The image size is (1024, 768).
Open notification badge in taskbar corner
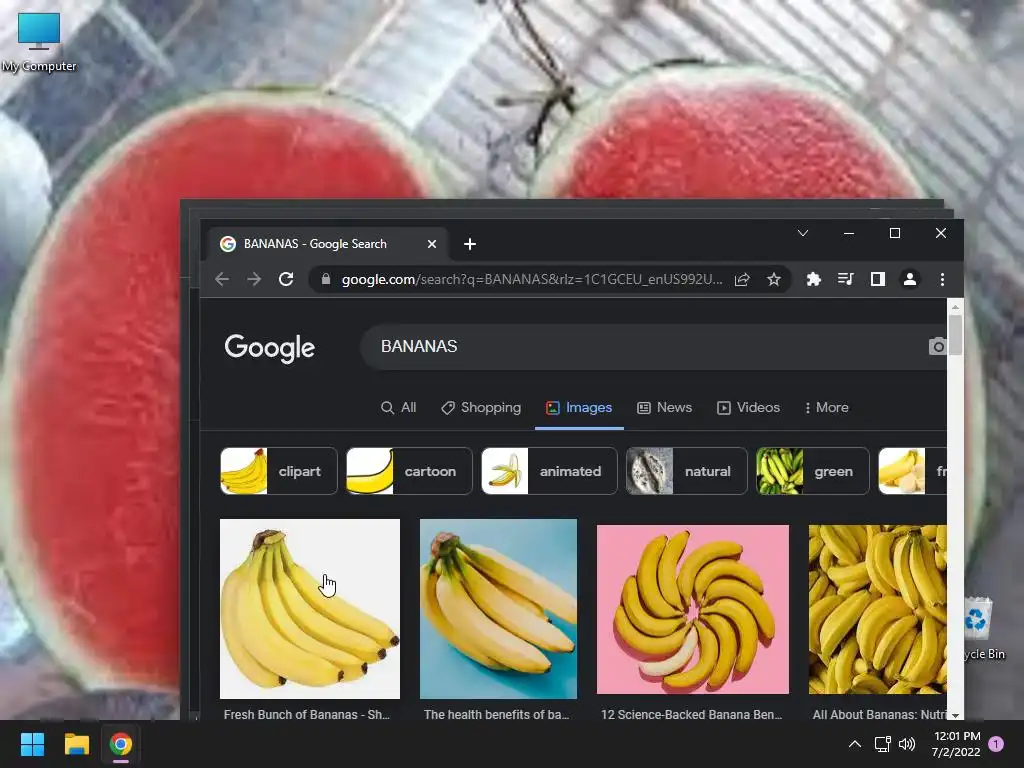996,744
